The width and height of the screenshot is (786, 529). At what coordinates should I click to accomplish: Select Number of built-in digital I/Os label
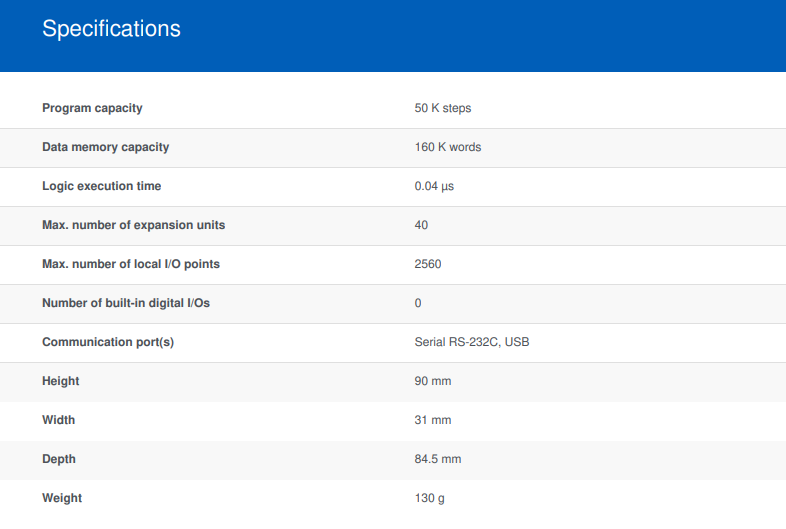tap(126, 303)
